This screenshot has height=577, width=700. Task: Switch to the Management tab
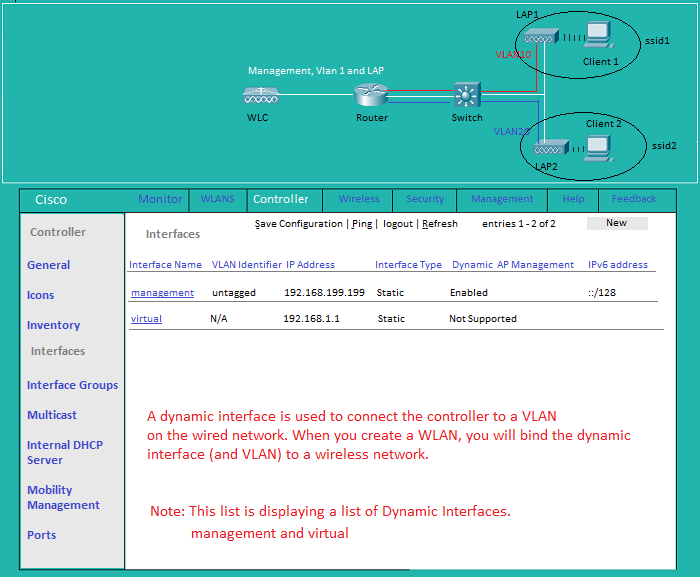coord(502,199)
